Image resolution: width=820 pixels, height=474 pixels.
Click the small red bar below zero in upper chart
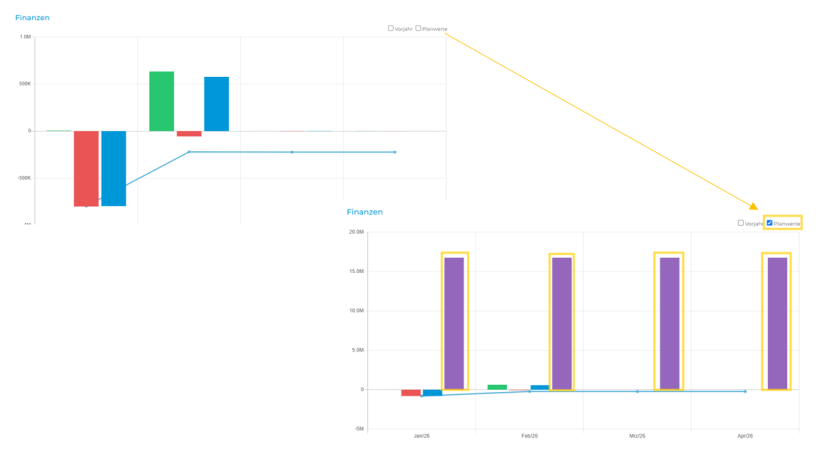[x=189, y=133]
